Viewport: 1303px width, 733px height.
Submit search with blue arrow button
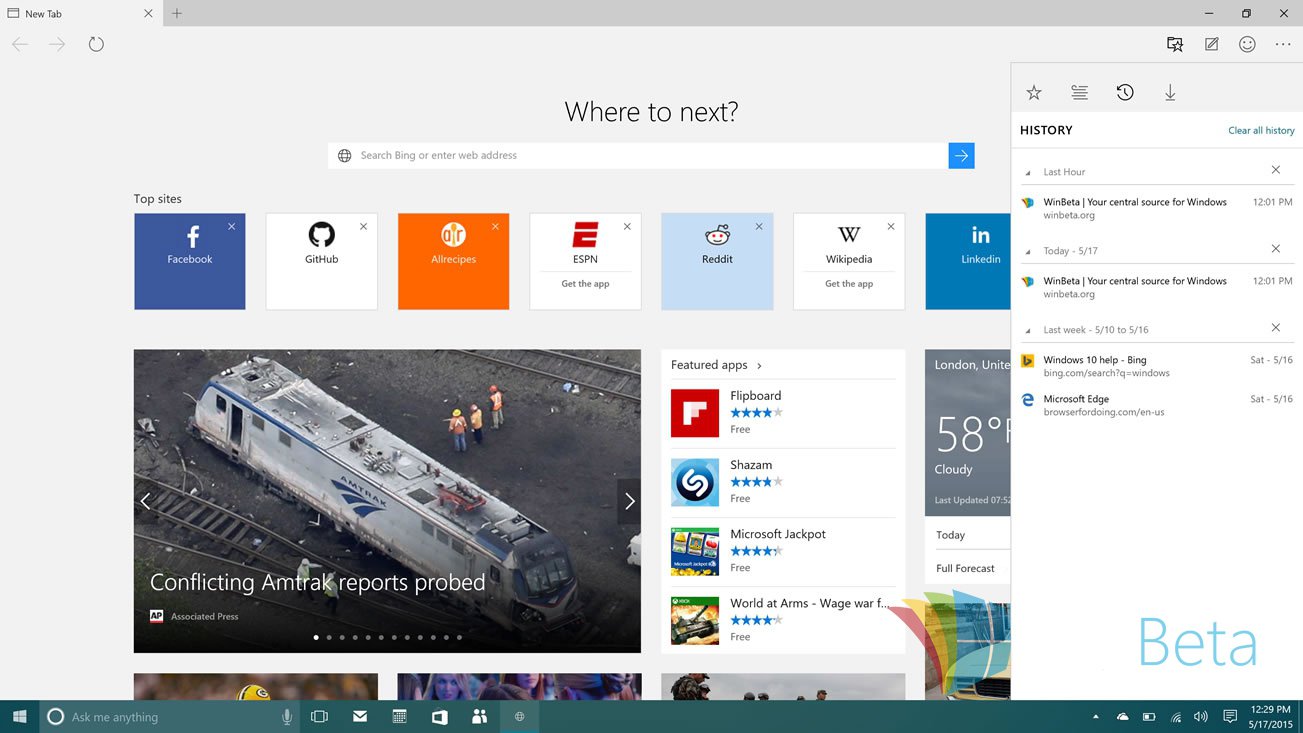(x=961, y=155)
